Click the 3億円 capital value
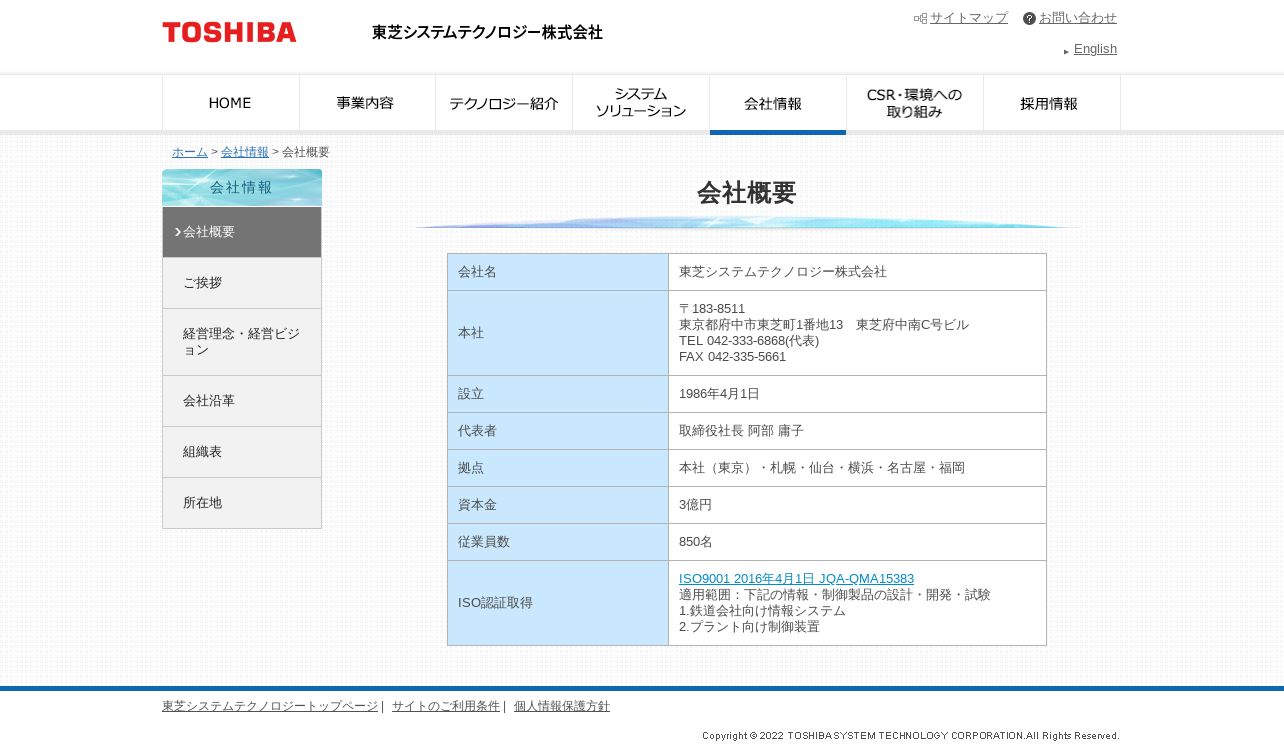The height and width of the screenshot is (754, 1284). [695, 505]
